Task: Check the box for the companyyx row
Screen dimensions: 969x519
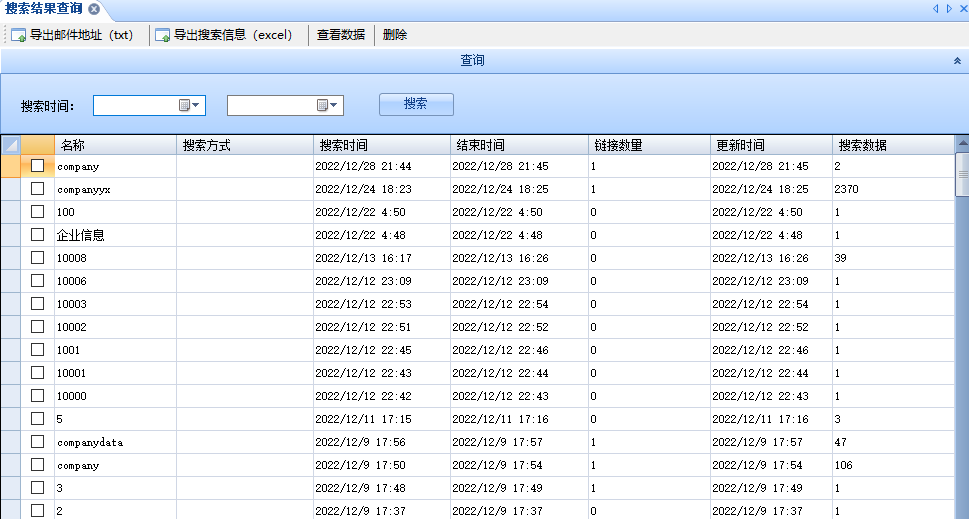Action: click(x=38, y=189)
